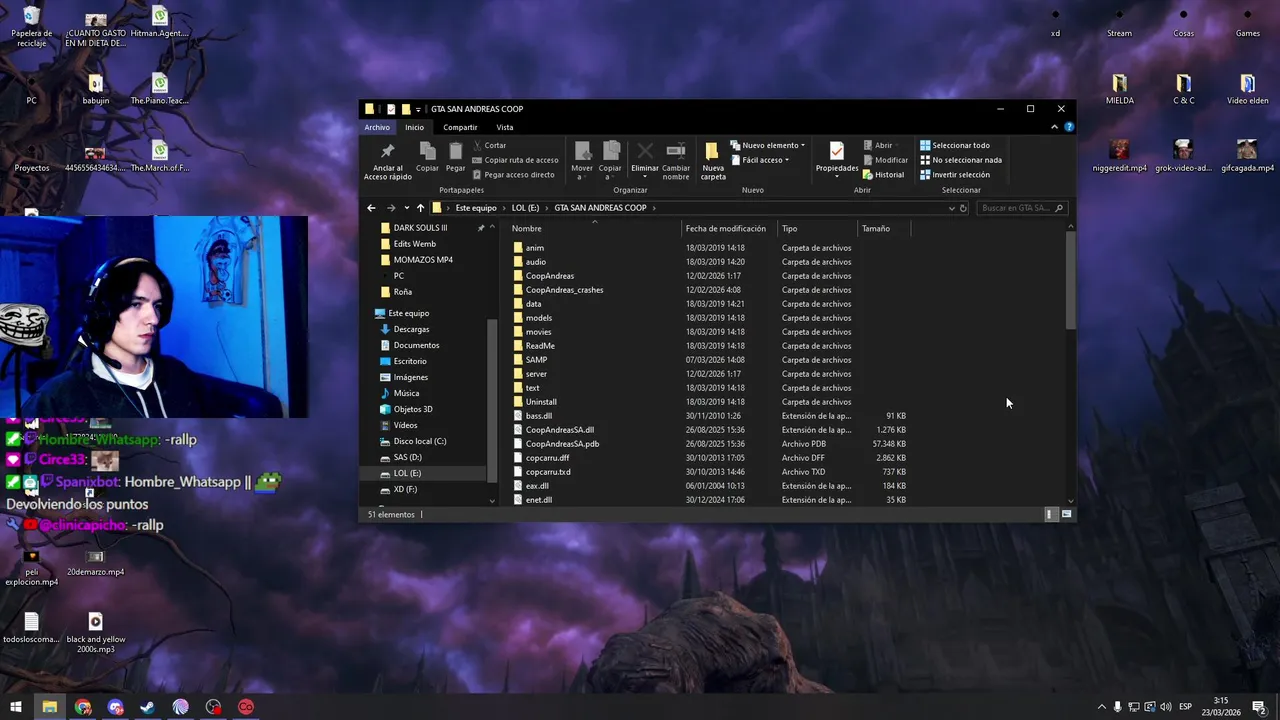
Task: Collapse the ribbon with the chevron
Action: click(x=1054, y=127)
